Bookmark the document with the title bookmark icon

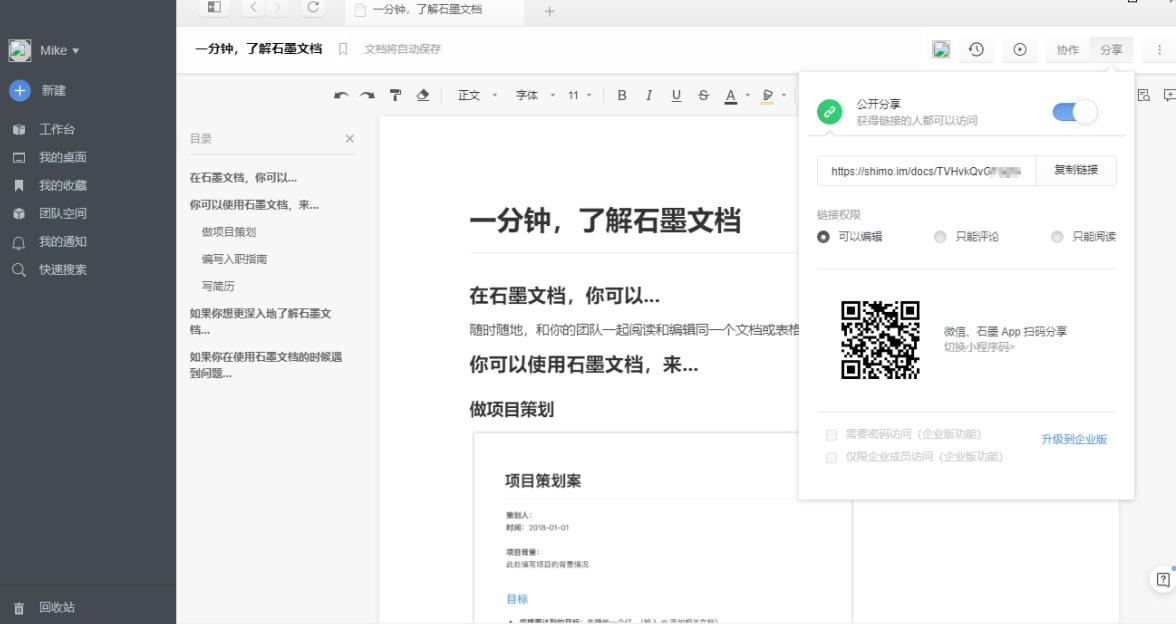point(343,49)
